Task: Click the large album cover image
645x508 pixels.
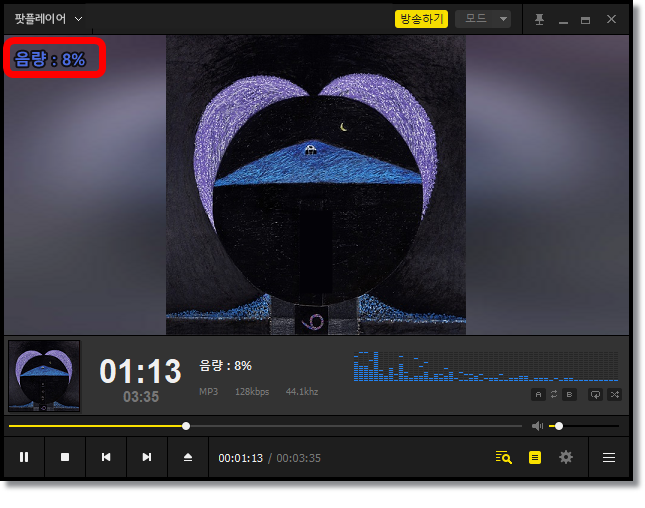Action: coord(316,185)
